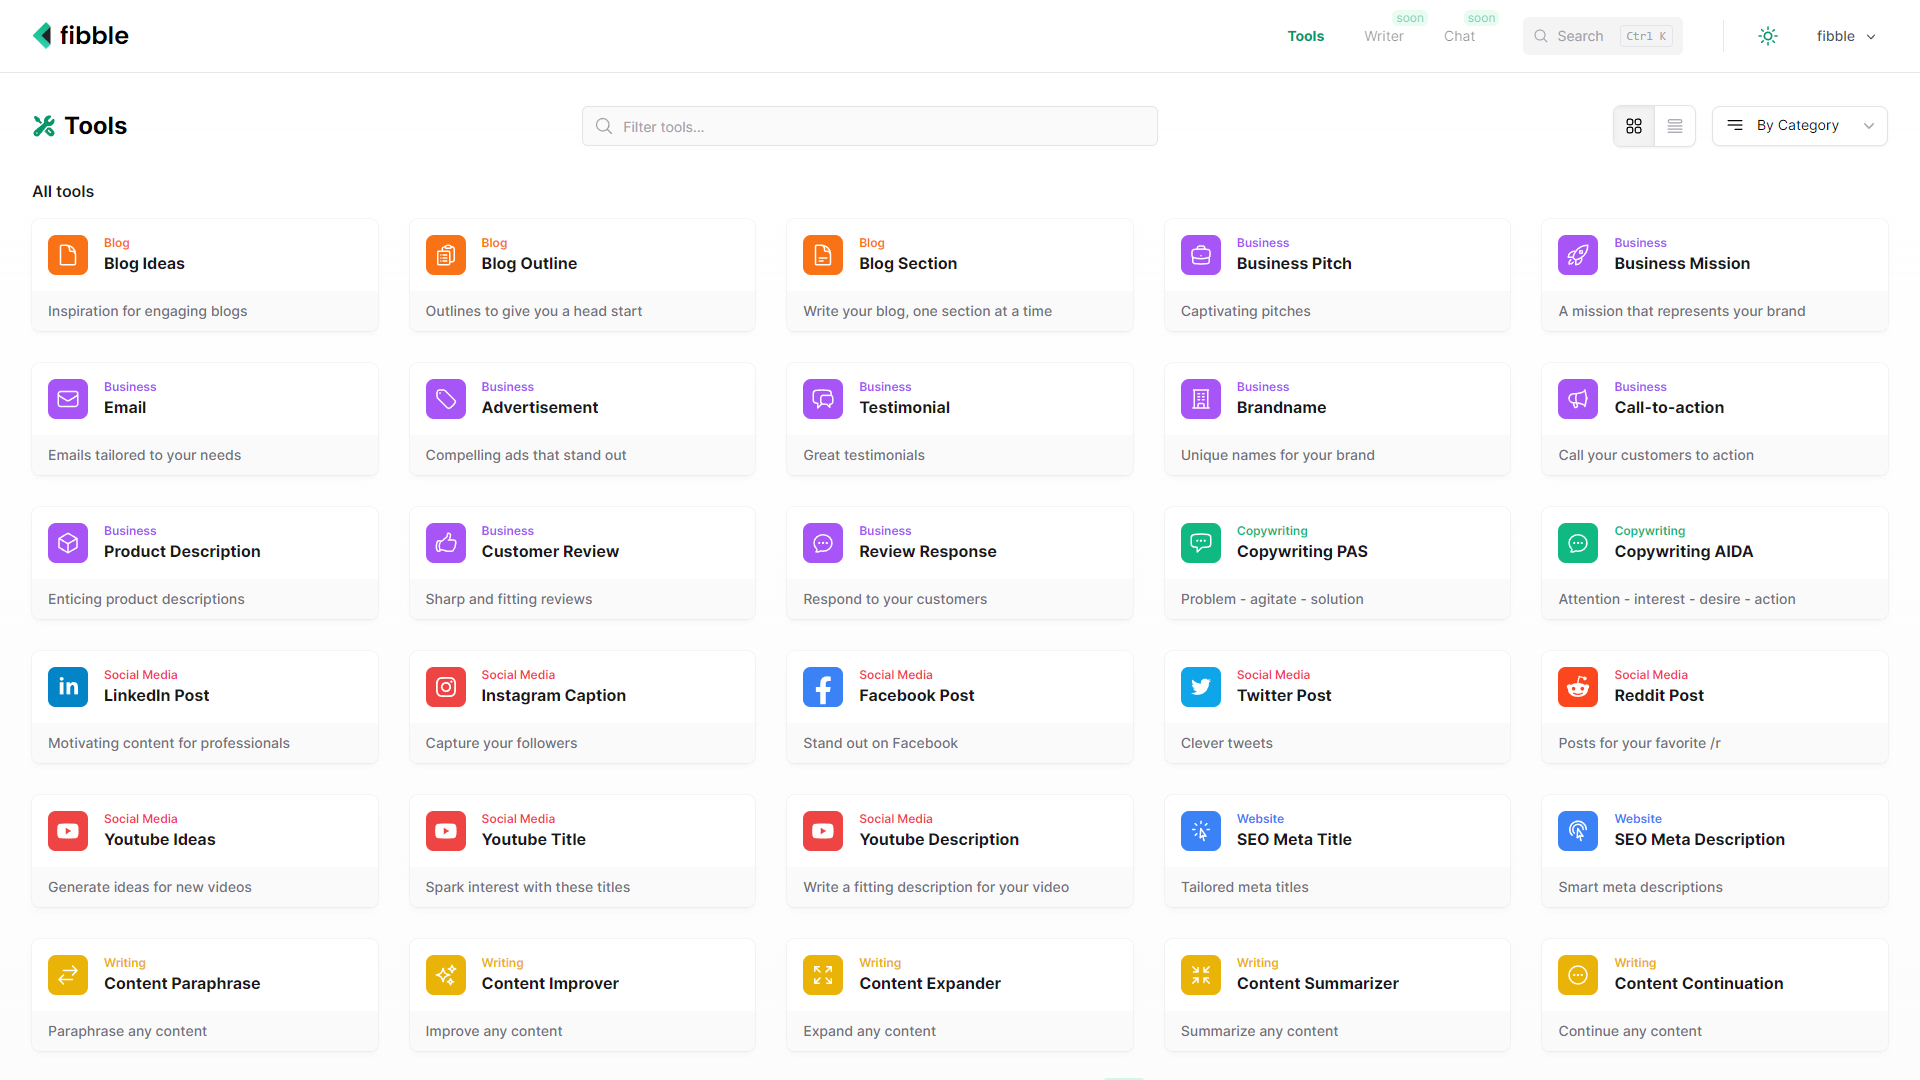Switch to grid view layout
This screenshot has width=1920, height=1080.
1634,126
